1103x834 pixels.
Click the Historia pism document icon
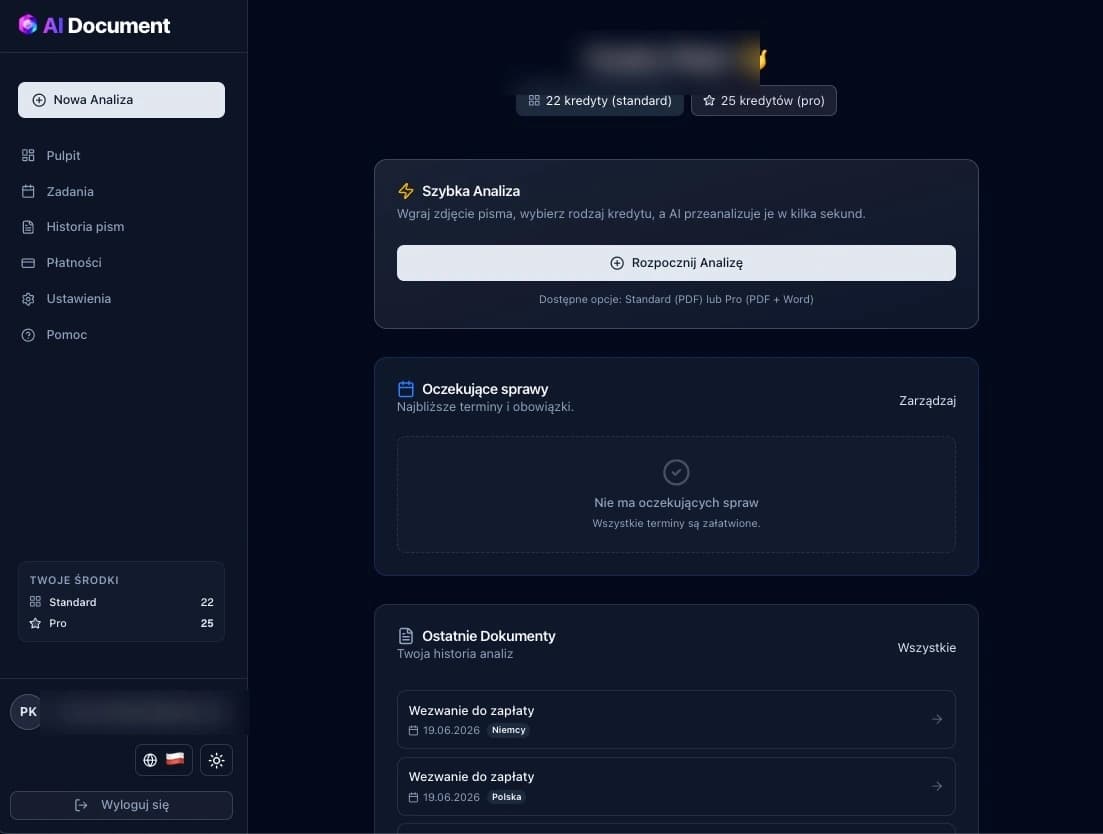[x=28, y=226]
